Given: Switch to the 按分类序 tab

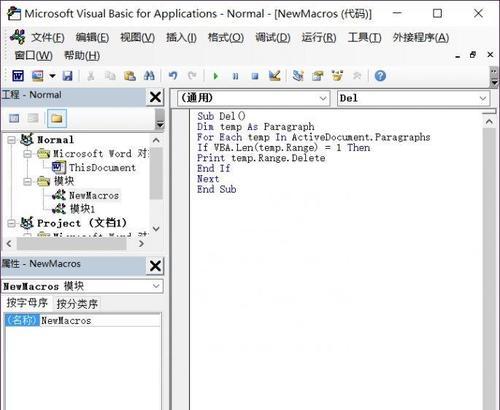Looking at the screenshot, I should [x=77, y=304].
